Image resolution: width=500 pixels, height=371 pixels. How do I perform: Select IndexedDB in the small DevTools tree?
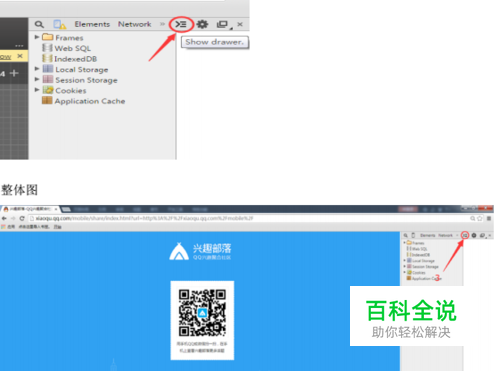[420, 255]
